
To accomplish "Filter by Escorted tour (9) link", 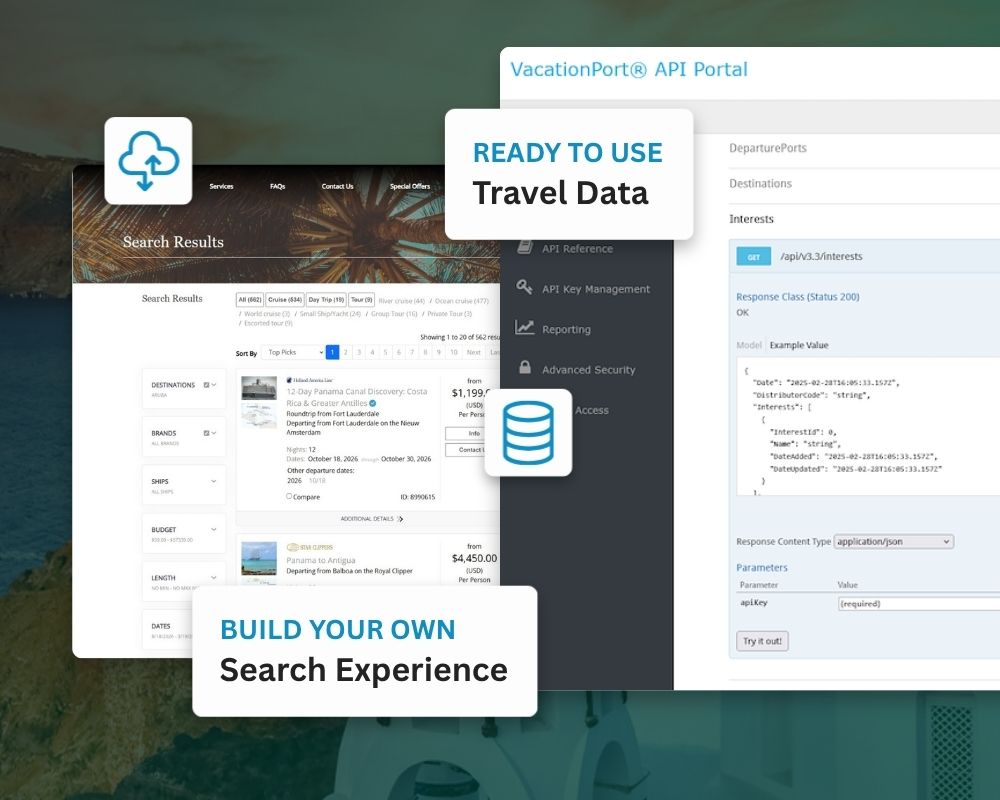I will coord(268,323).
